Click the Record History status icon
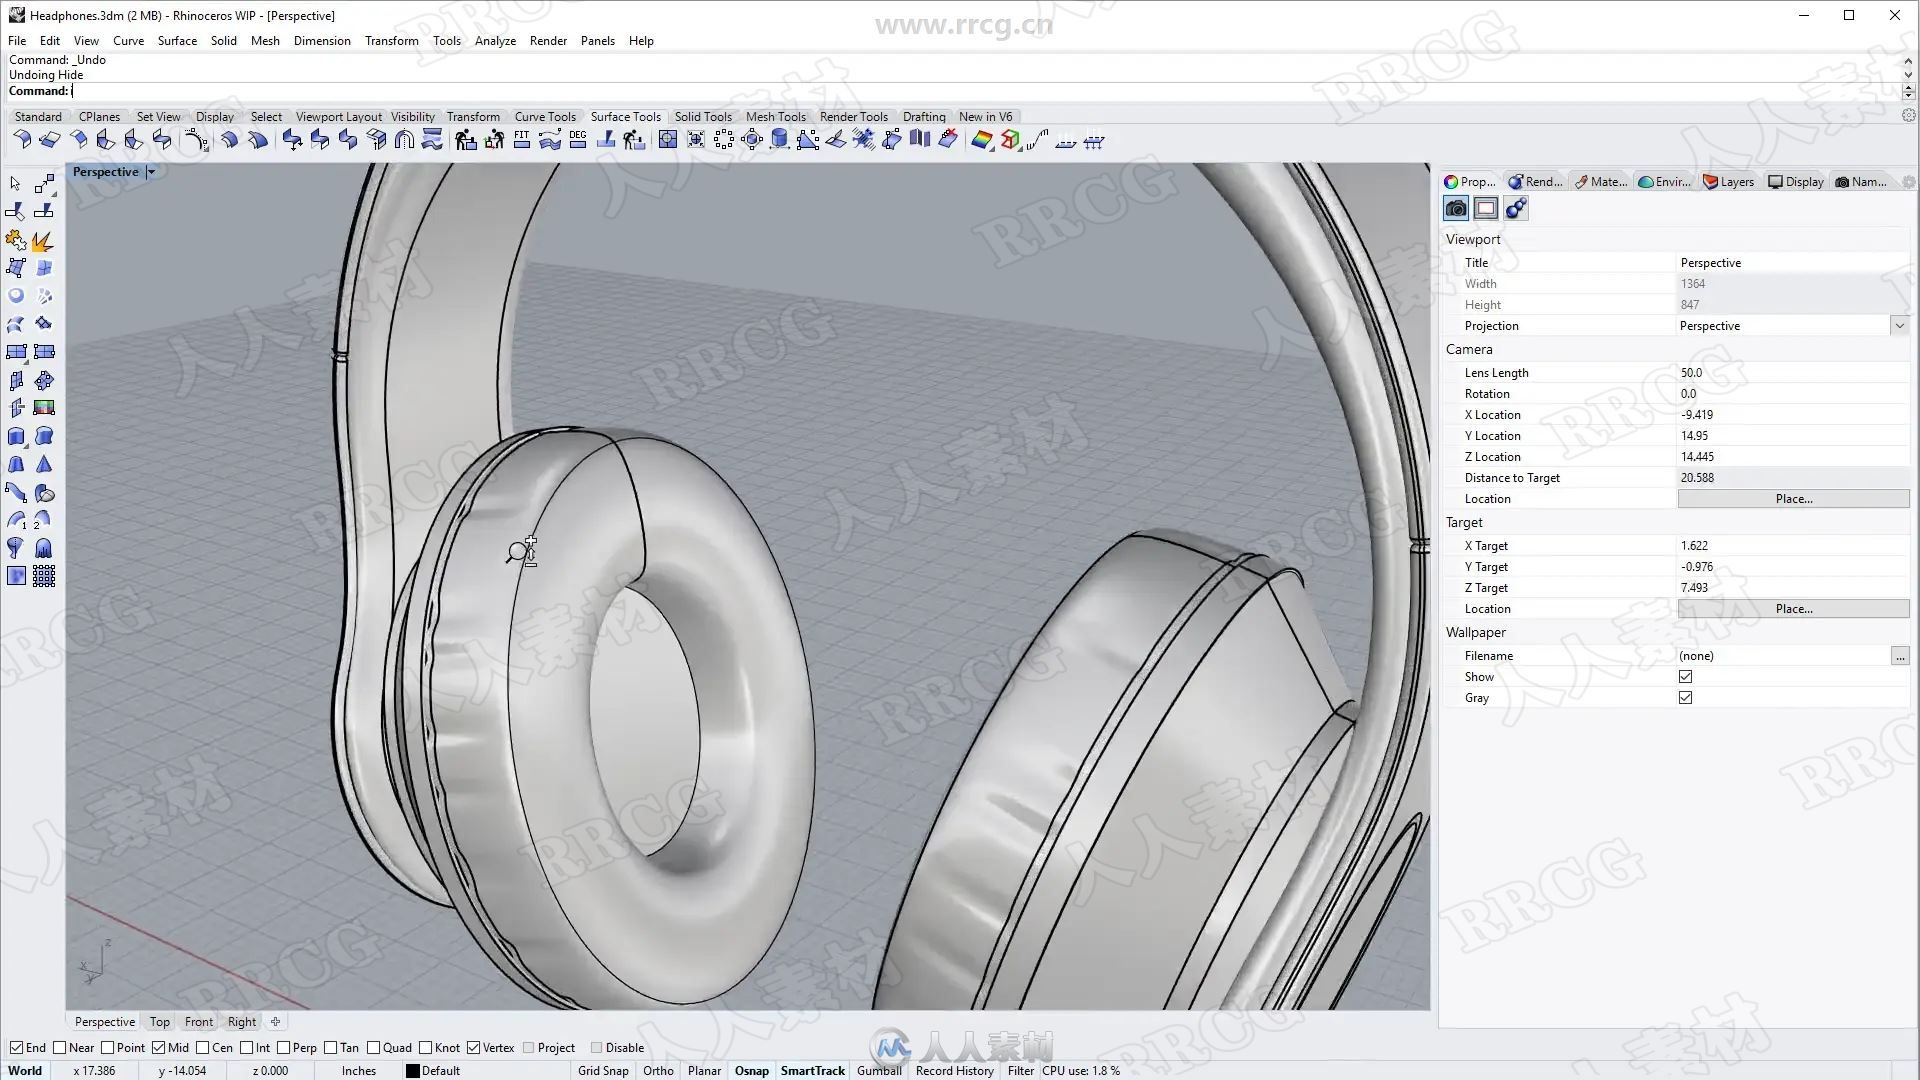 (952, 1069)
